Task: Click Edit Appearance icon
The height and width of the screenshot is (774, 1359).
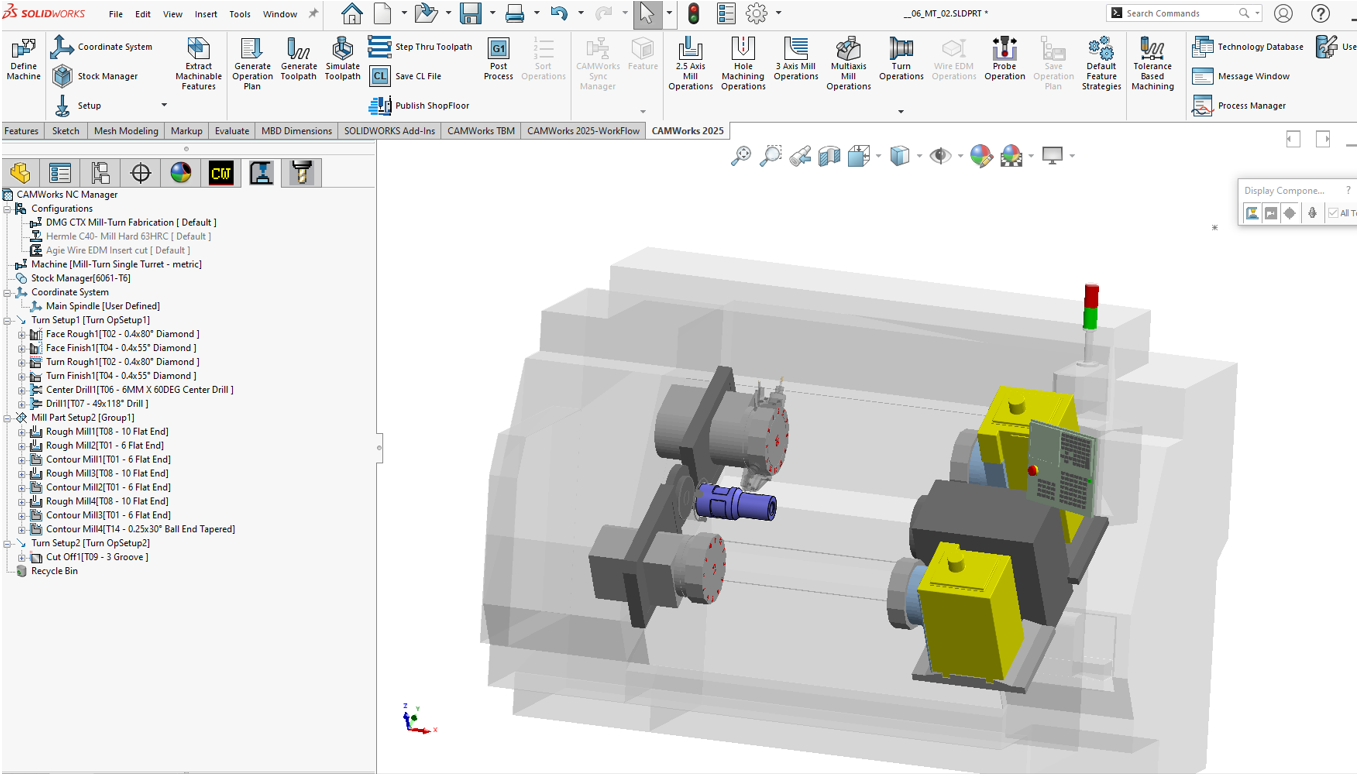Action: tap(981, 156)
